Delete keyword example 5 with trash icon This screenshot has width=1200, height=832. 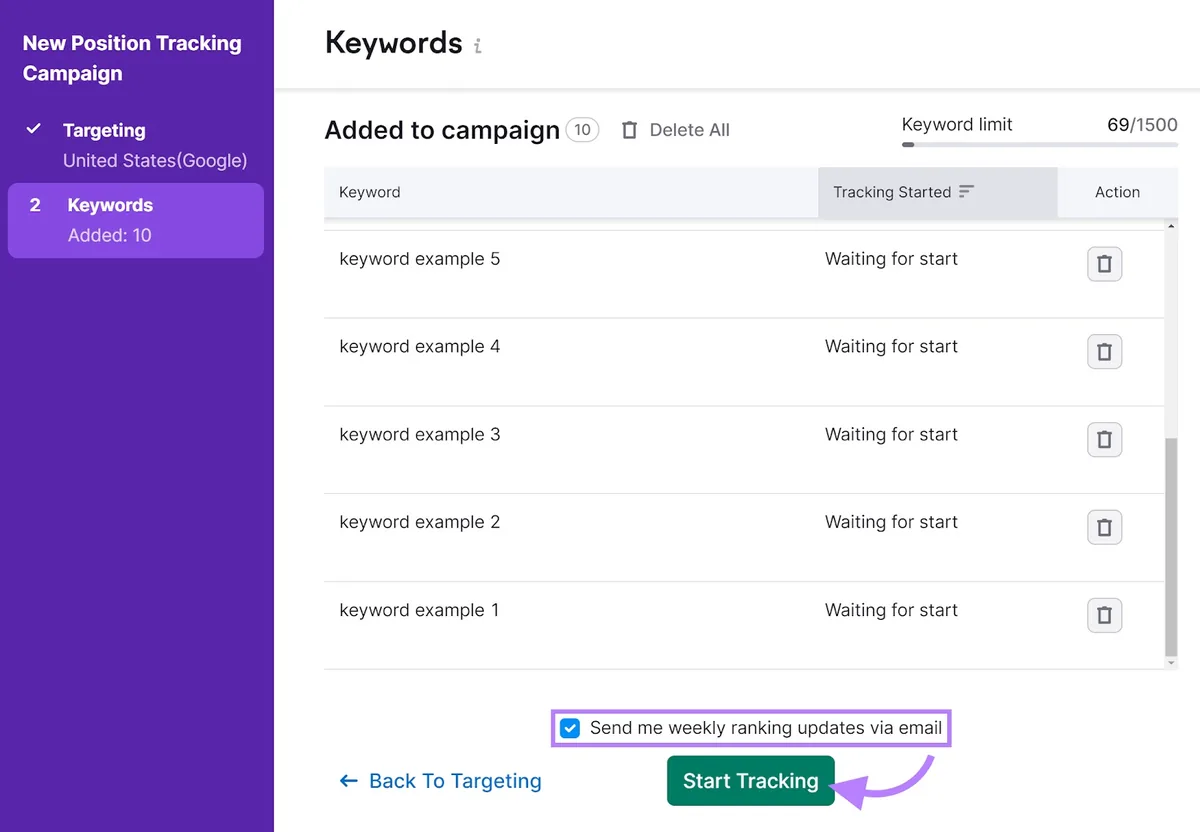pos(1104,264)
